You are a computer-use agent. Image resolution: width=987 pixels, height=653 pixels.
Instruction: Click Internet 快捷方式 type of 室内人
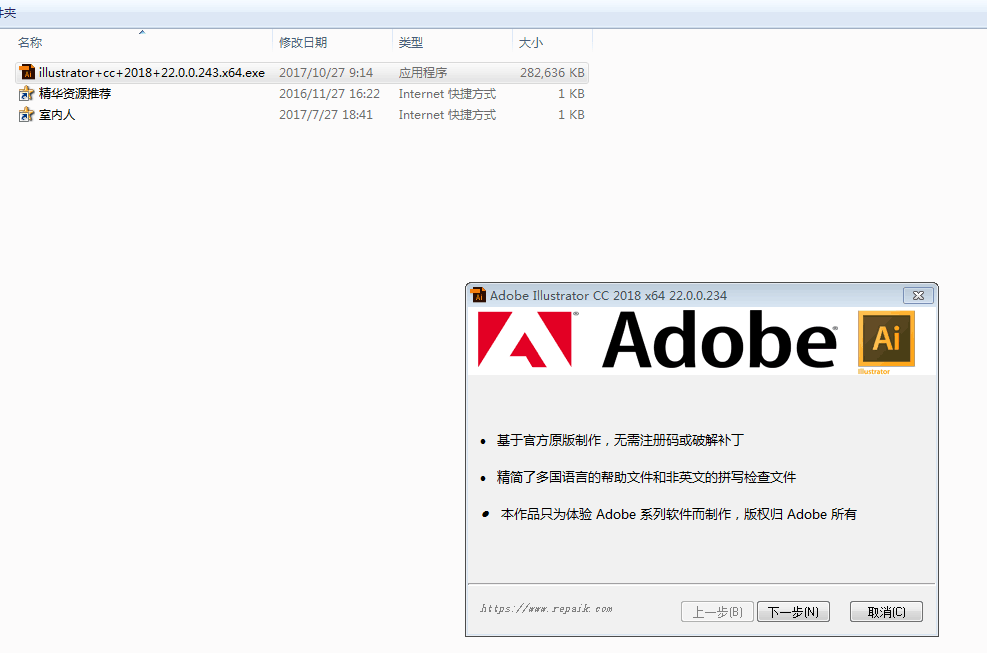coord(447,115)
